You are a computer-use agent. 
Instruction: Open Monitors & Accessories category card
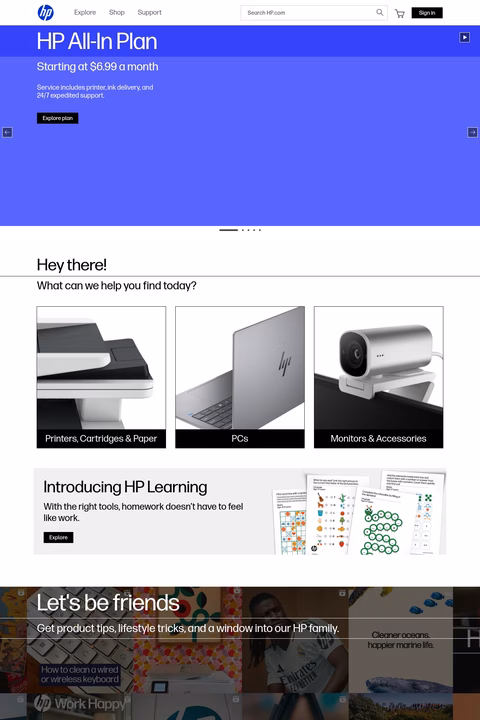click(x=378, y=377)
